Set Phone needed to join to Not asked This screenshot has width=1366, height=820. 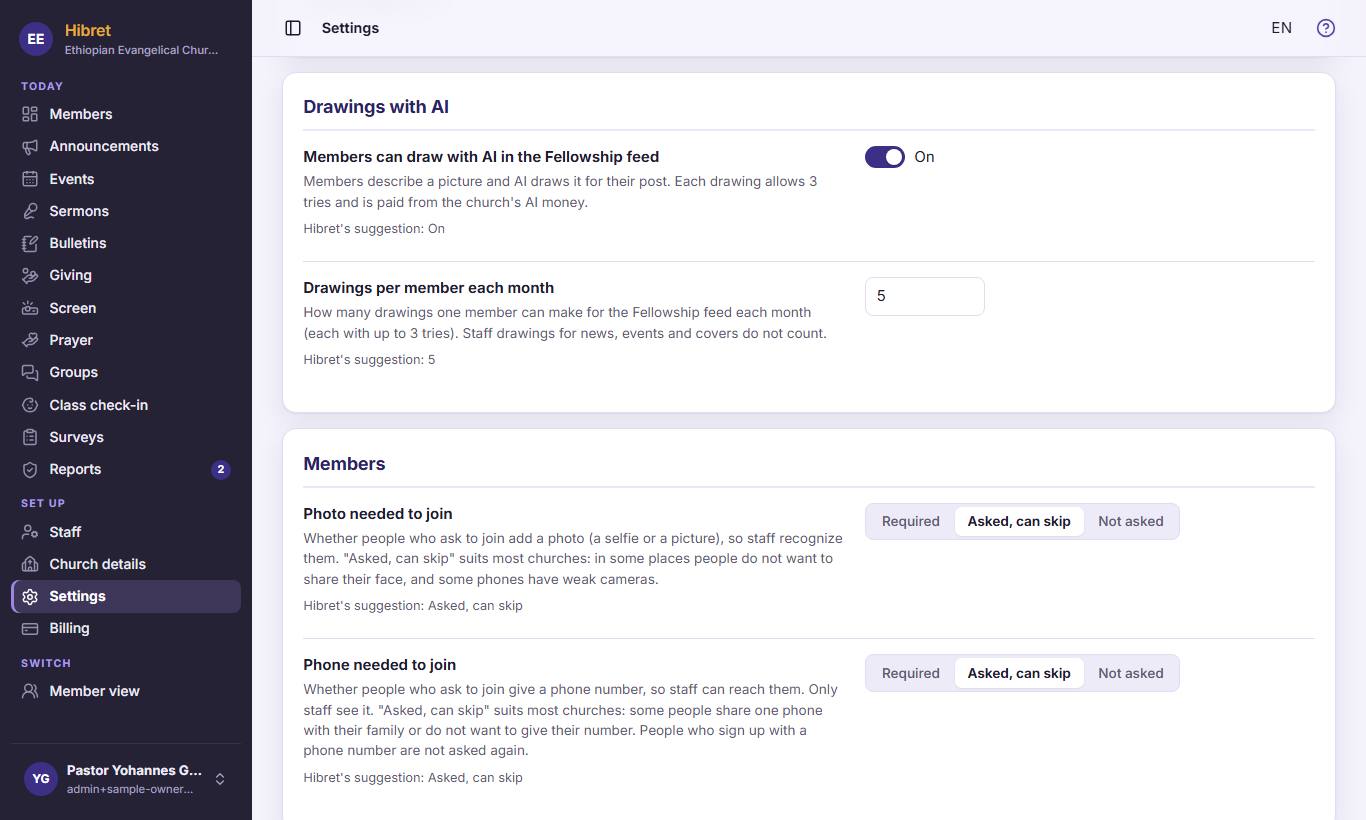[1131, 673]
